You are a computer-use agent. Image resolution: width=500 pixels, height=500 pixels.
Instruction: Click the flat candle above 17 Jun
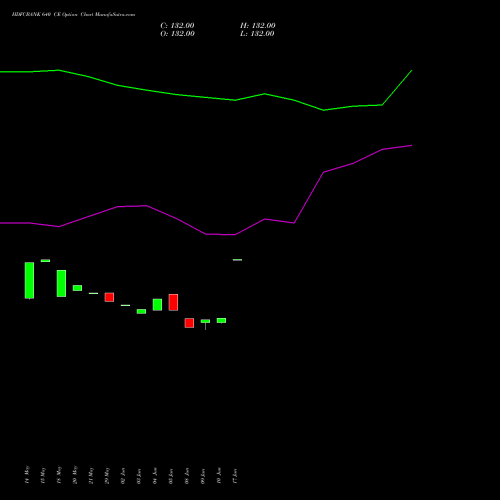pos(237,260)
